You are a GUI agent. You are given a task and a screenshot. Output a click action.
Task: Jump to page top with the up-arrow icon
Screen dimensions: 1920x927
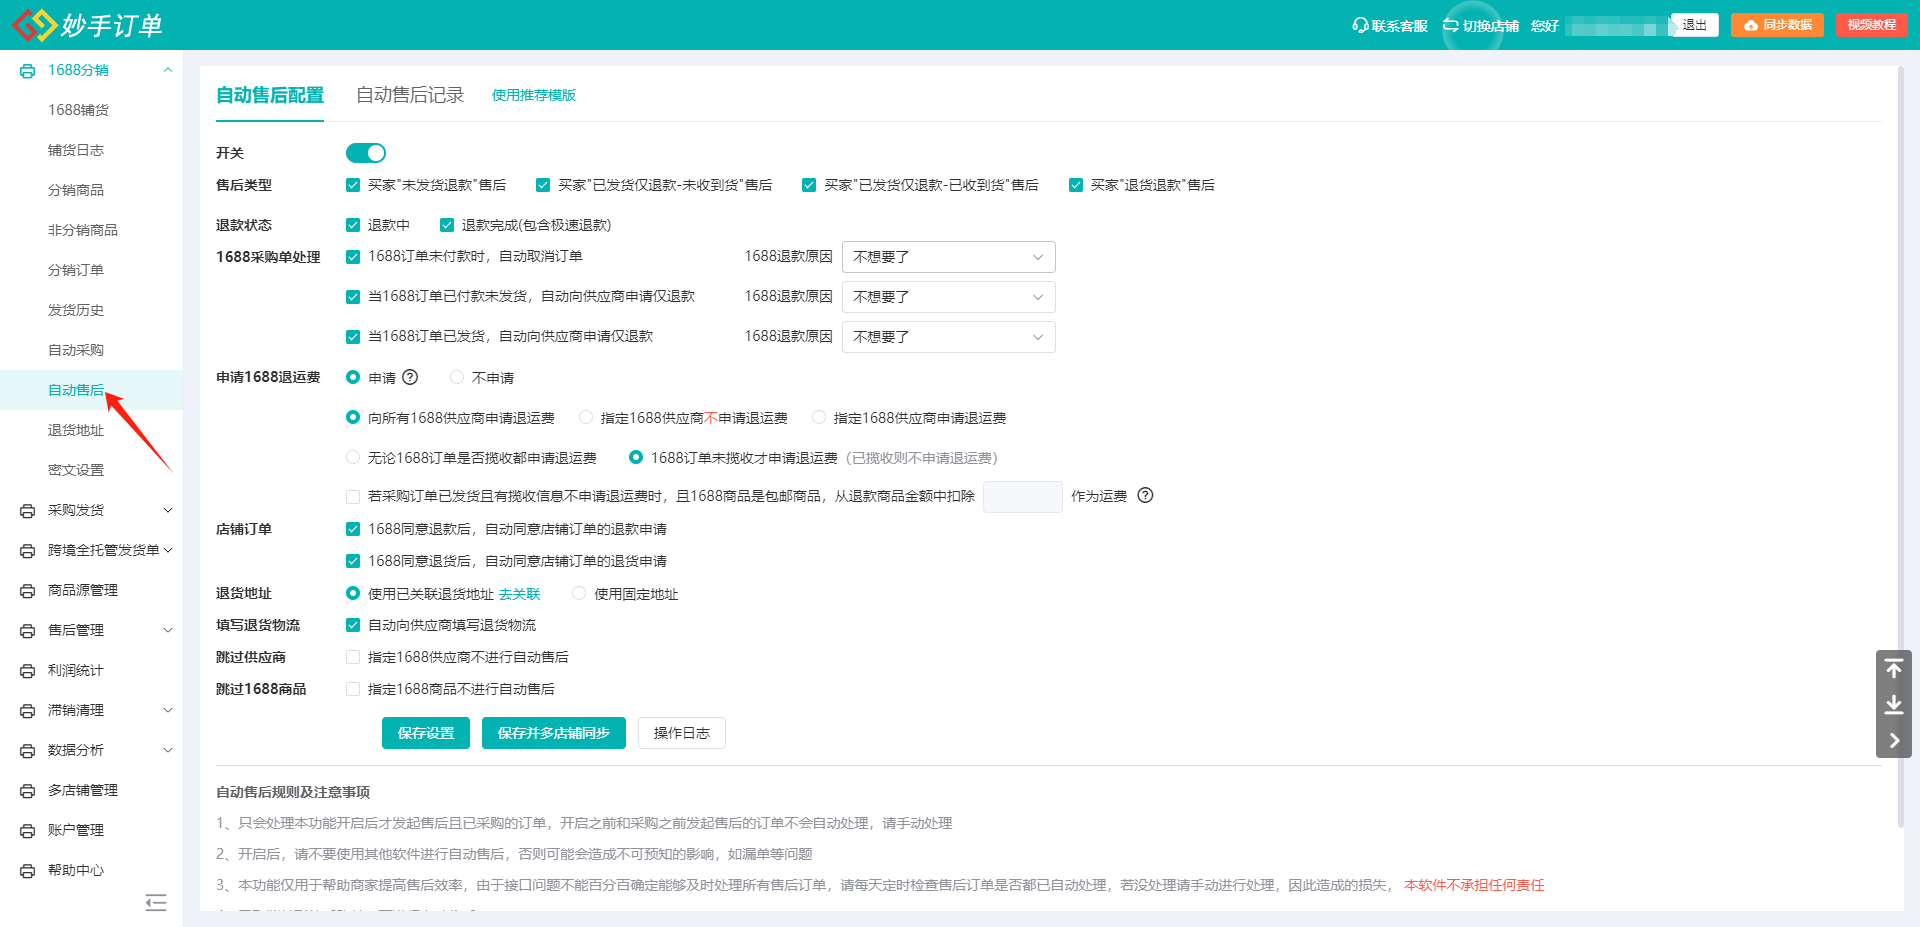coord(1894,668)
